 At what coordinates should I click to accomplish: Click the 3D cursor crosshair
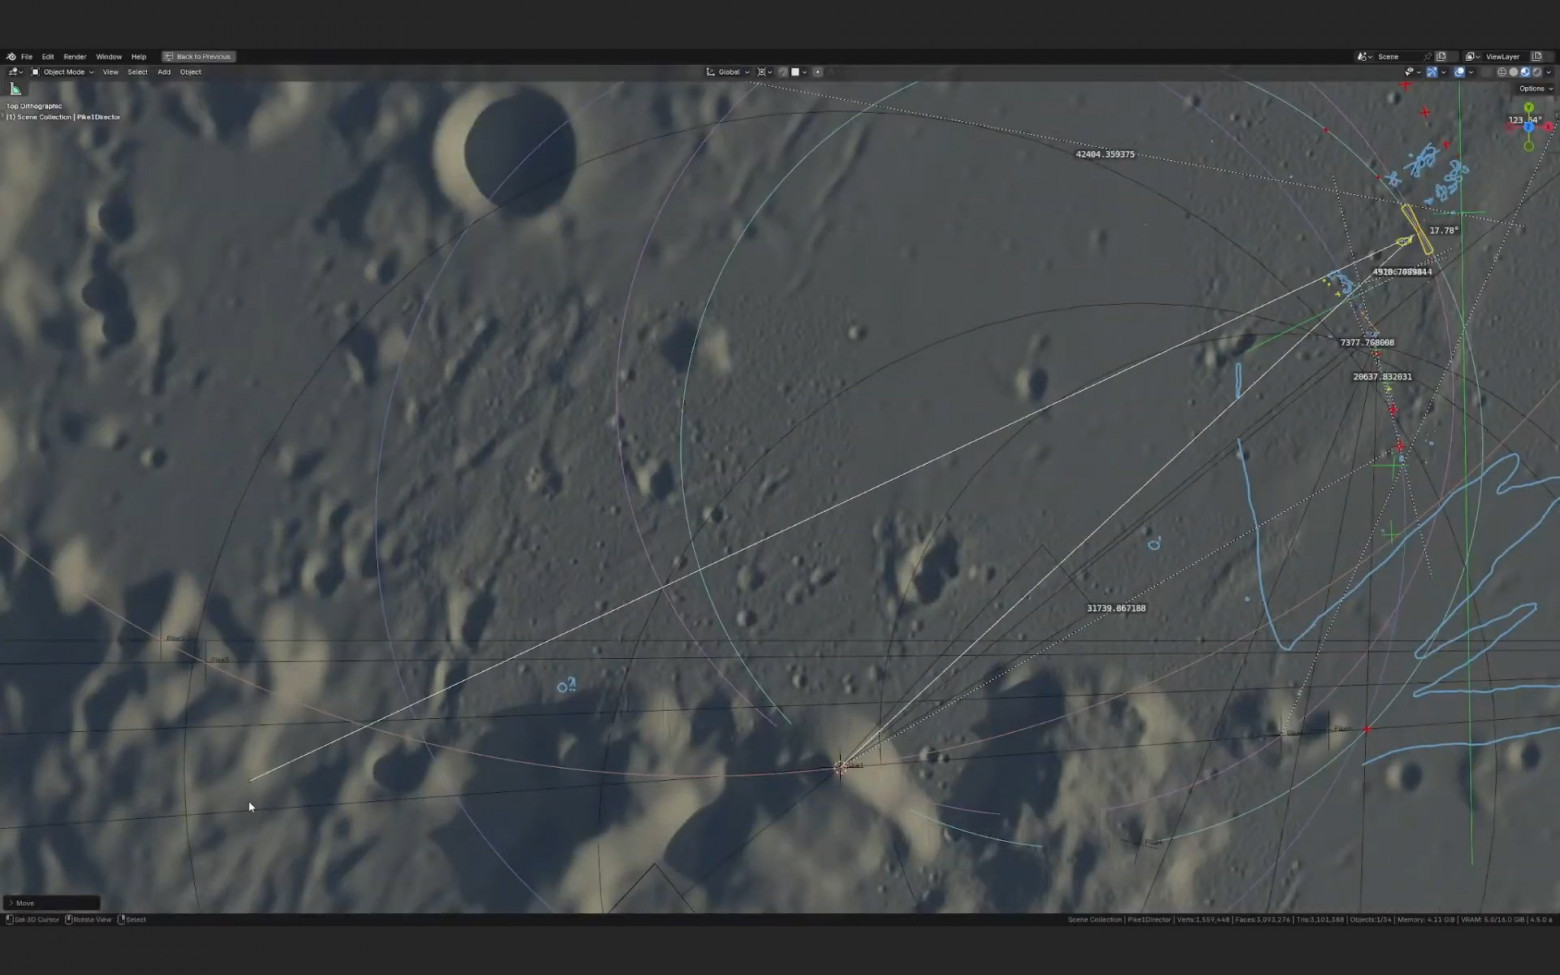point(840,767)
